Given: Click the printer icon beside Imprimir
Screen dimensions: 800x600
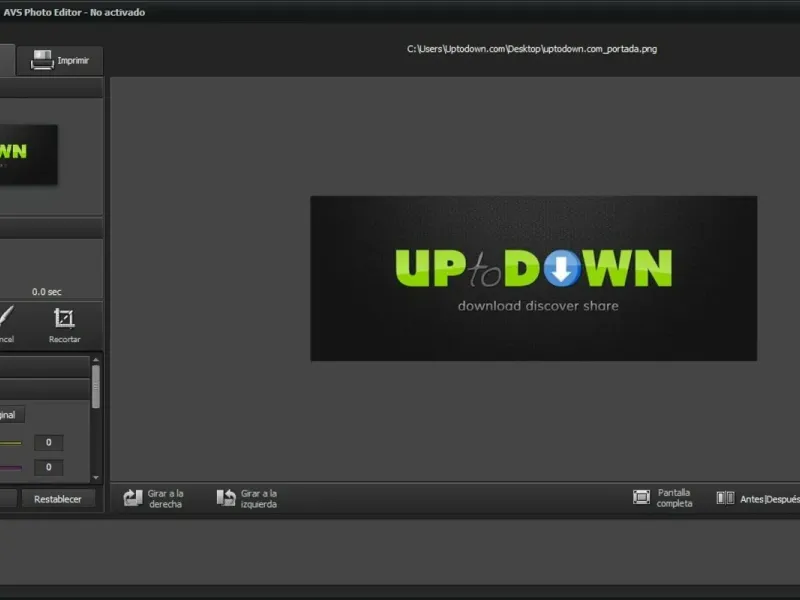Looking at the screenshot, I should (x=42, y=60).
